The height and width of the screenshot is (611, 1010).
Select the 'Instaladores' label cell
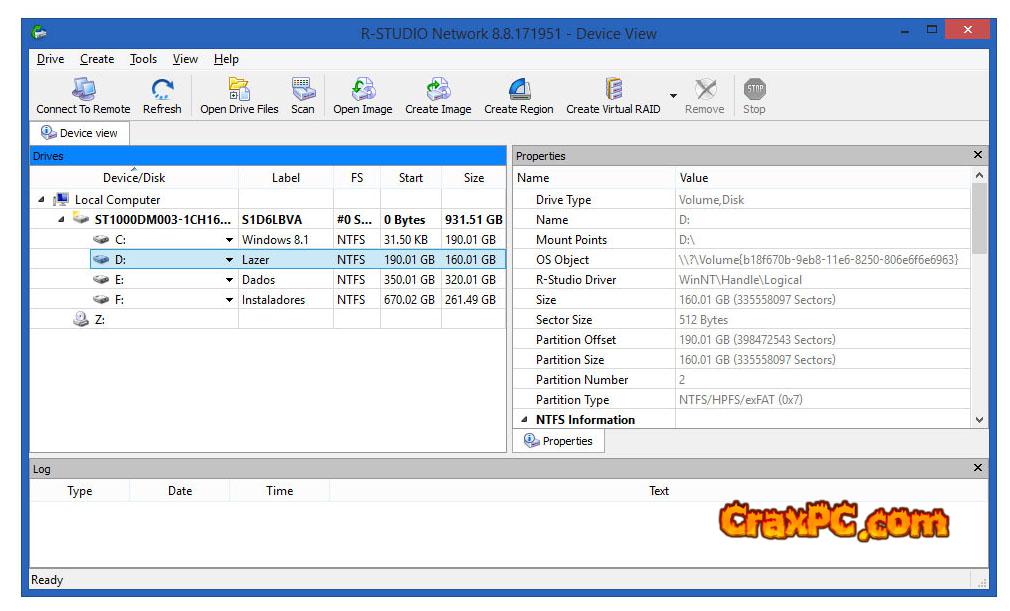[x=285, y=299]
